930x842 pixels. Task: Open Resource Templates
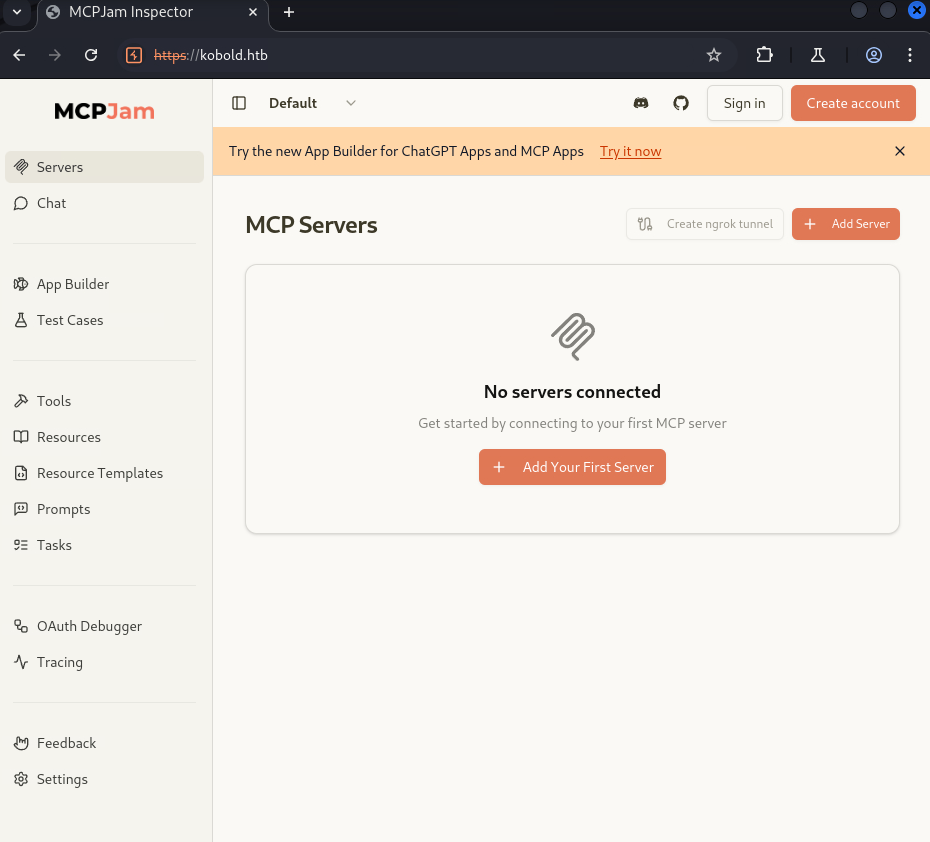[x=100, y=473]
